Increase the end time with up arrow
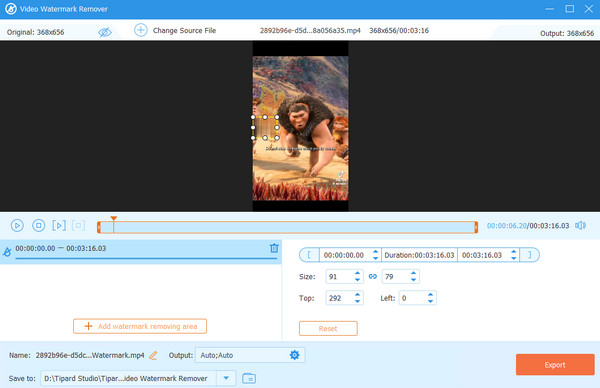This screenshot has height=388, width=600. [514, 252]
